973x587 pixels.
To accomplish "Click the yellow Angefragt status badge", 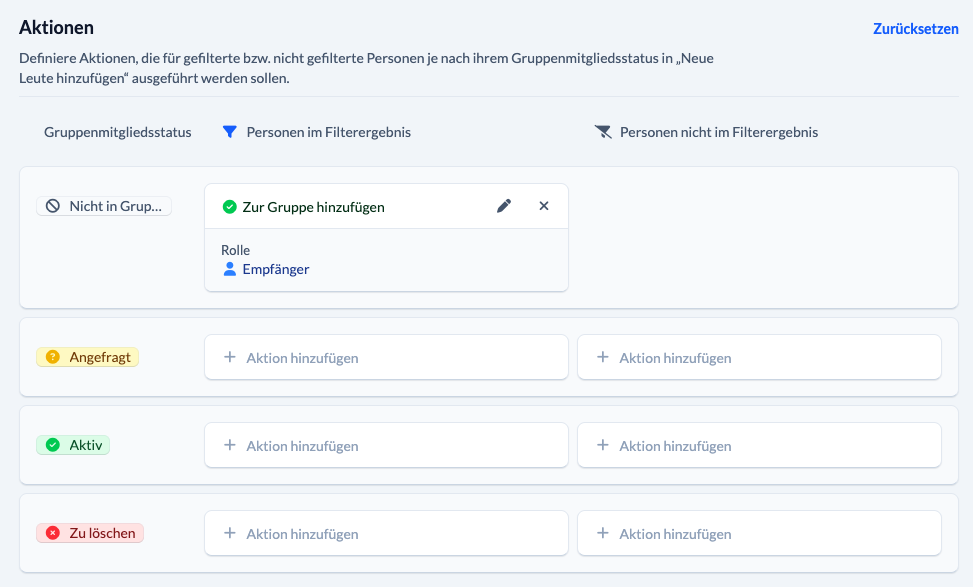I will pyautogui.click(x=87, y=357).
